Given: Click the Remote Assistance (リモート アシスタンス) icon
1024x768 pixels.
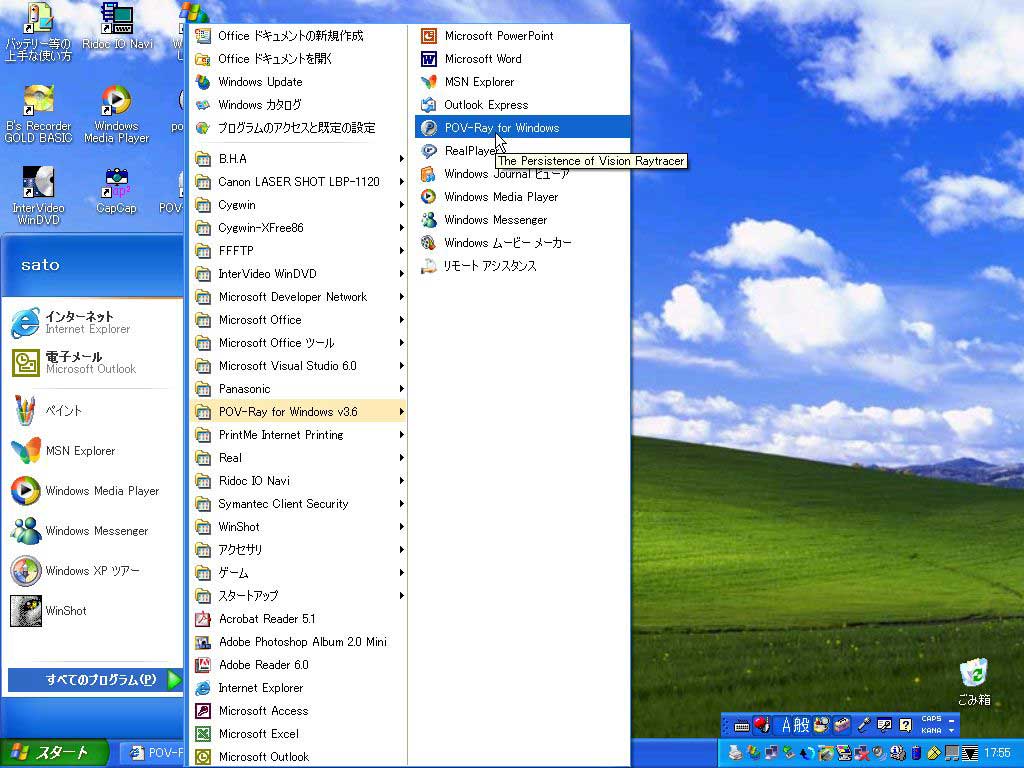Looking at the screenshot, I should point(428,266).
